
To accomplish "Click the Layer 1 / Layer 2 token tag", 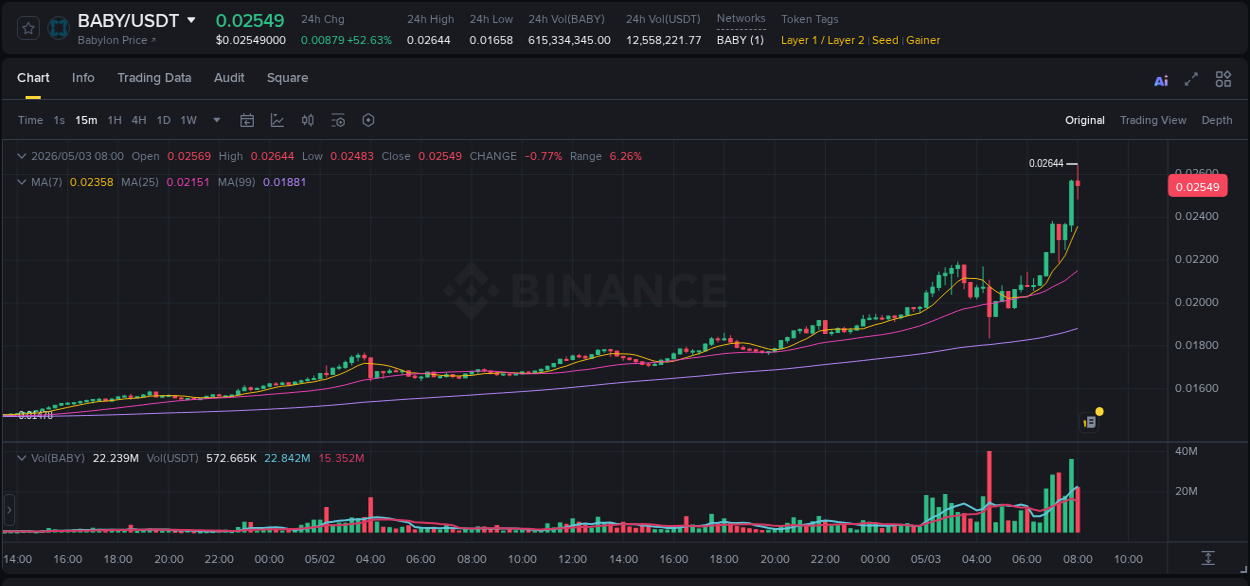I will (823, 40).
